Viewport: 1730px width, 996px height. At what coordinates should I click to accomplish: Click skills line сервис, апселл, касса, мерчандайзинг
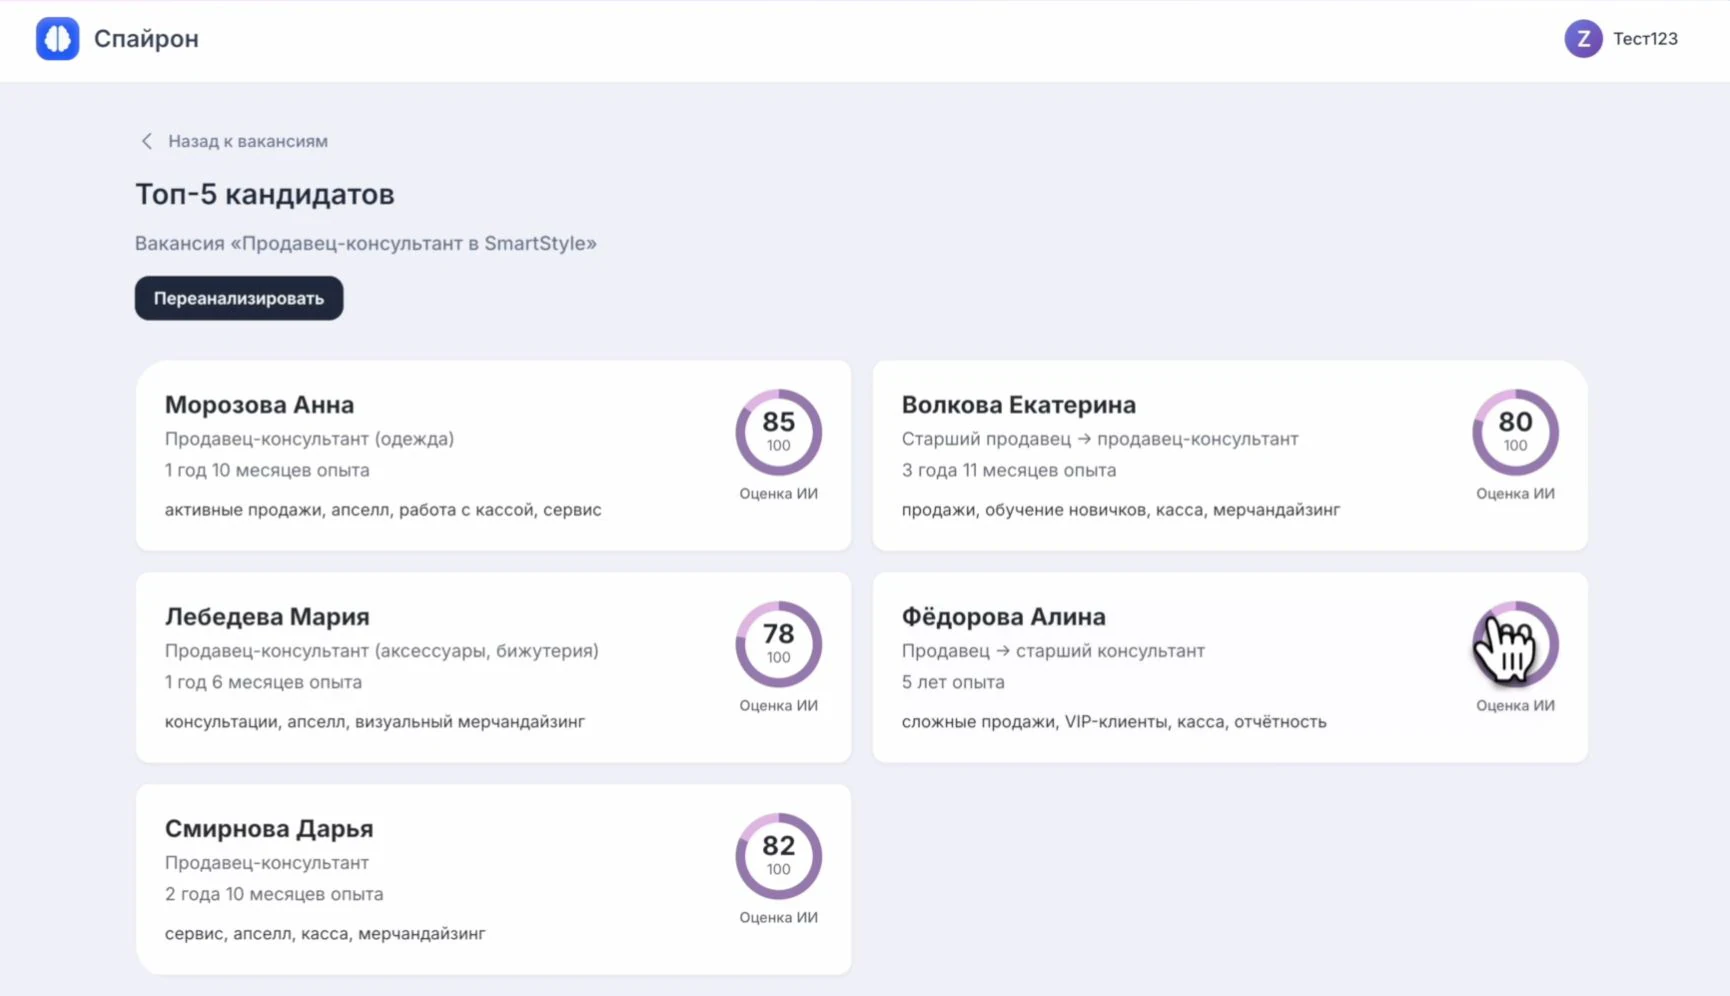click(x=325, y=934)
